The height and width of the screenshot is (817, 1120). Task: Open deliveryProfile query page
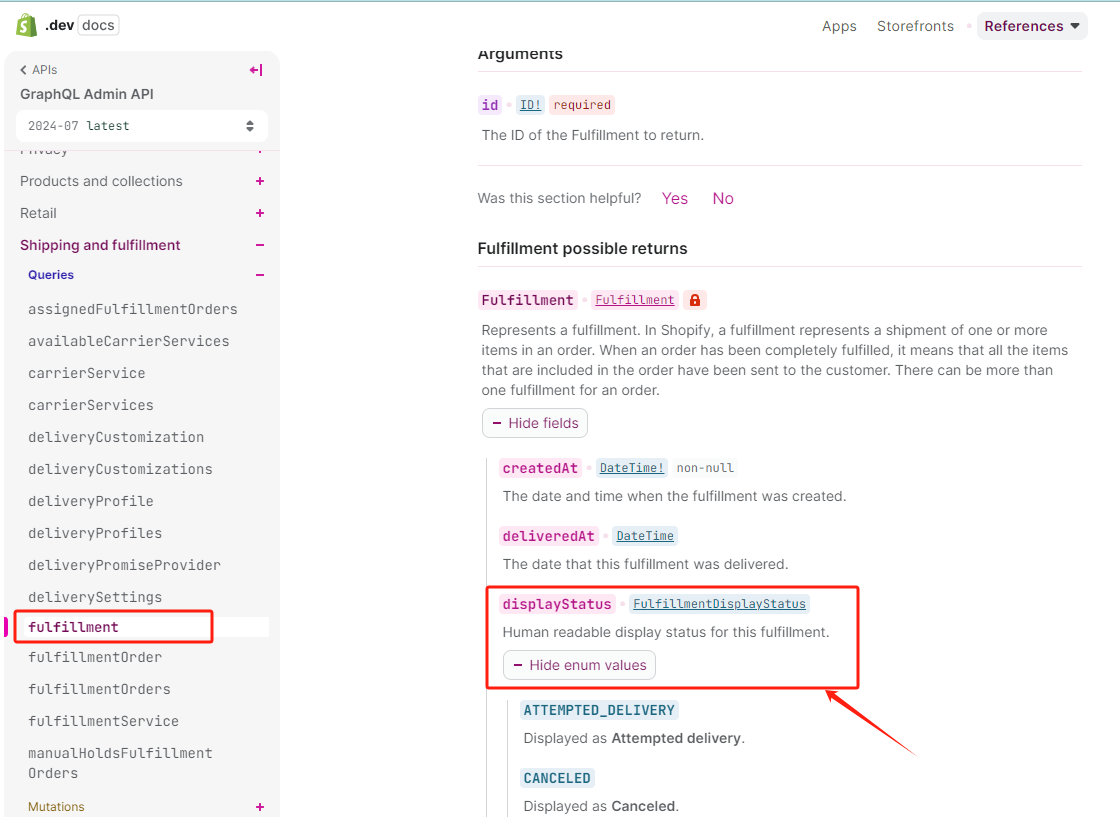pos(91,501)
